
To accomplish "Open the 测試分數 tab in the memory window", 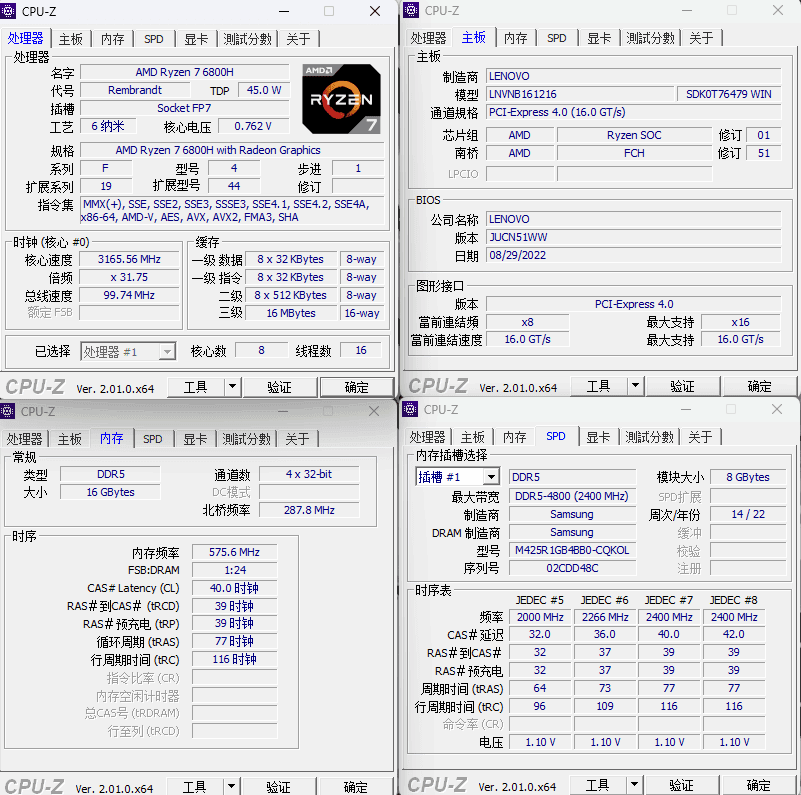I will click(x=246, y=439).
